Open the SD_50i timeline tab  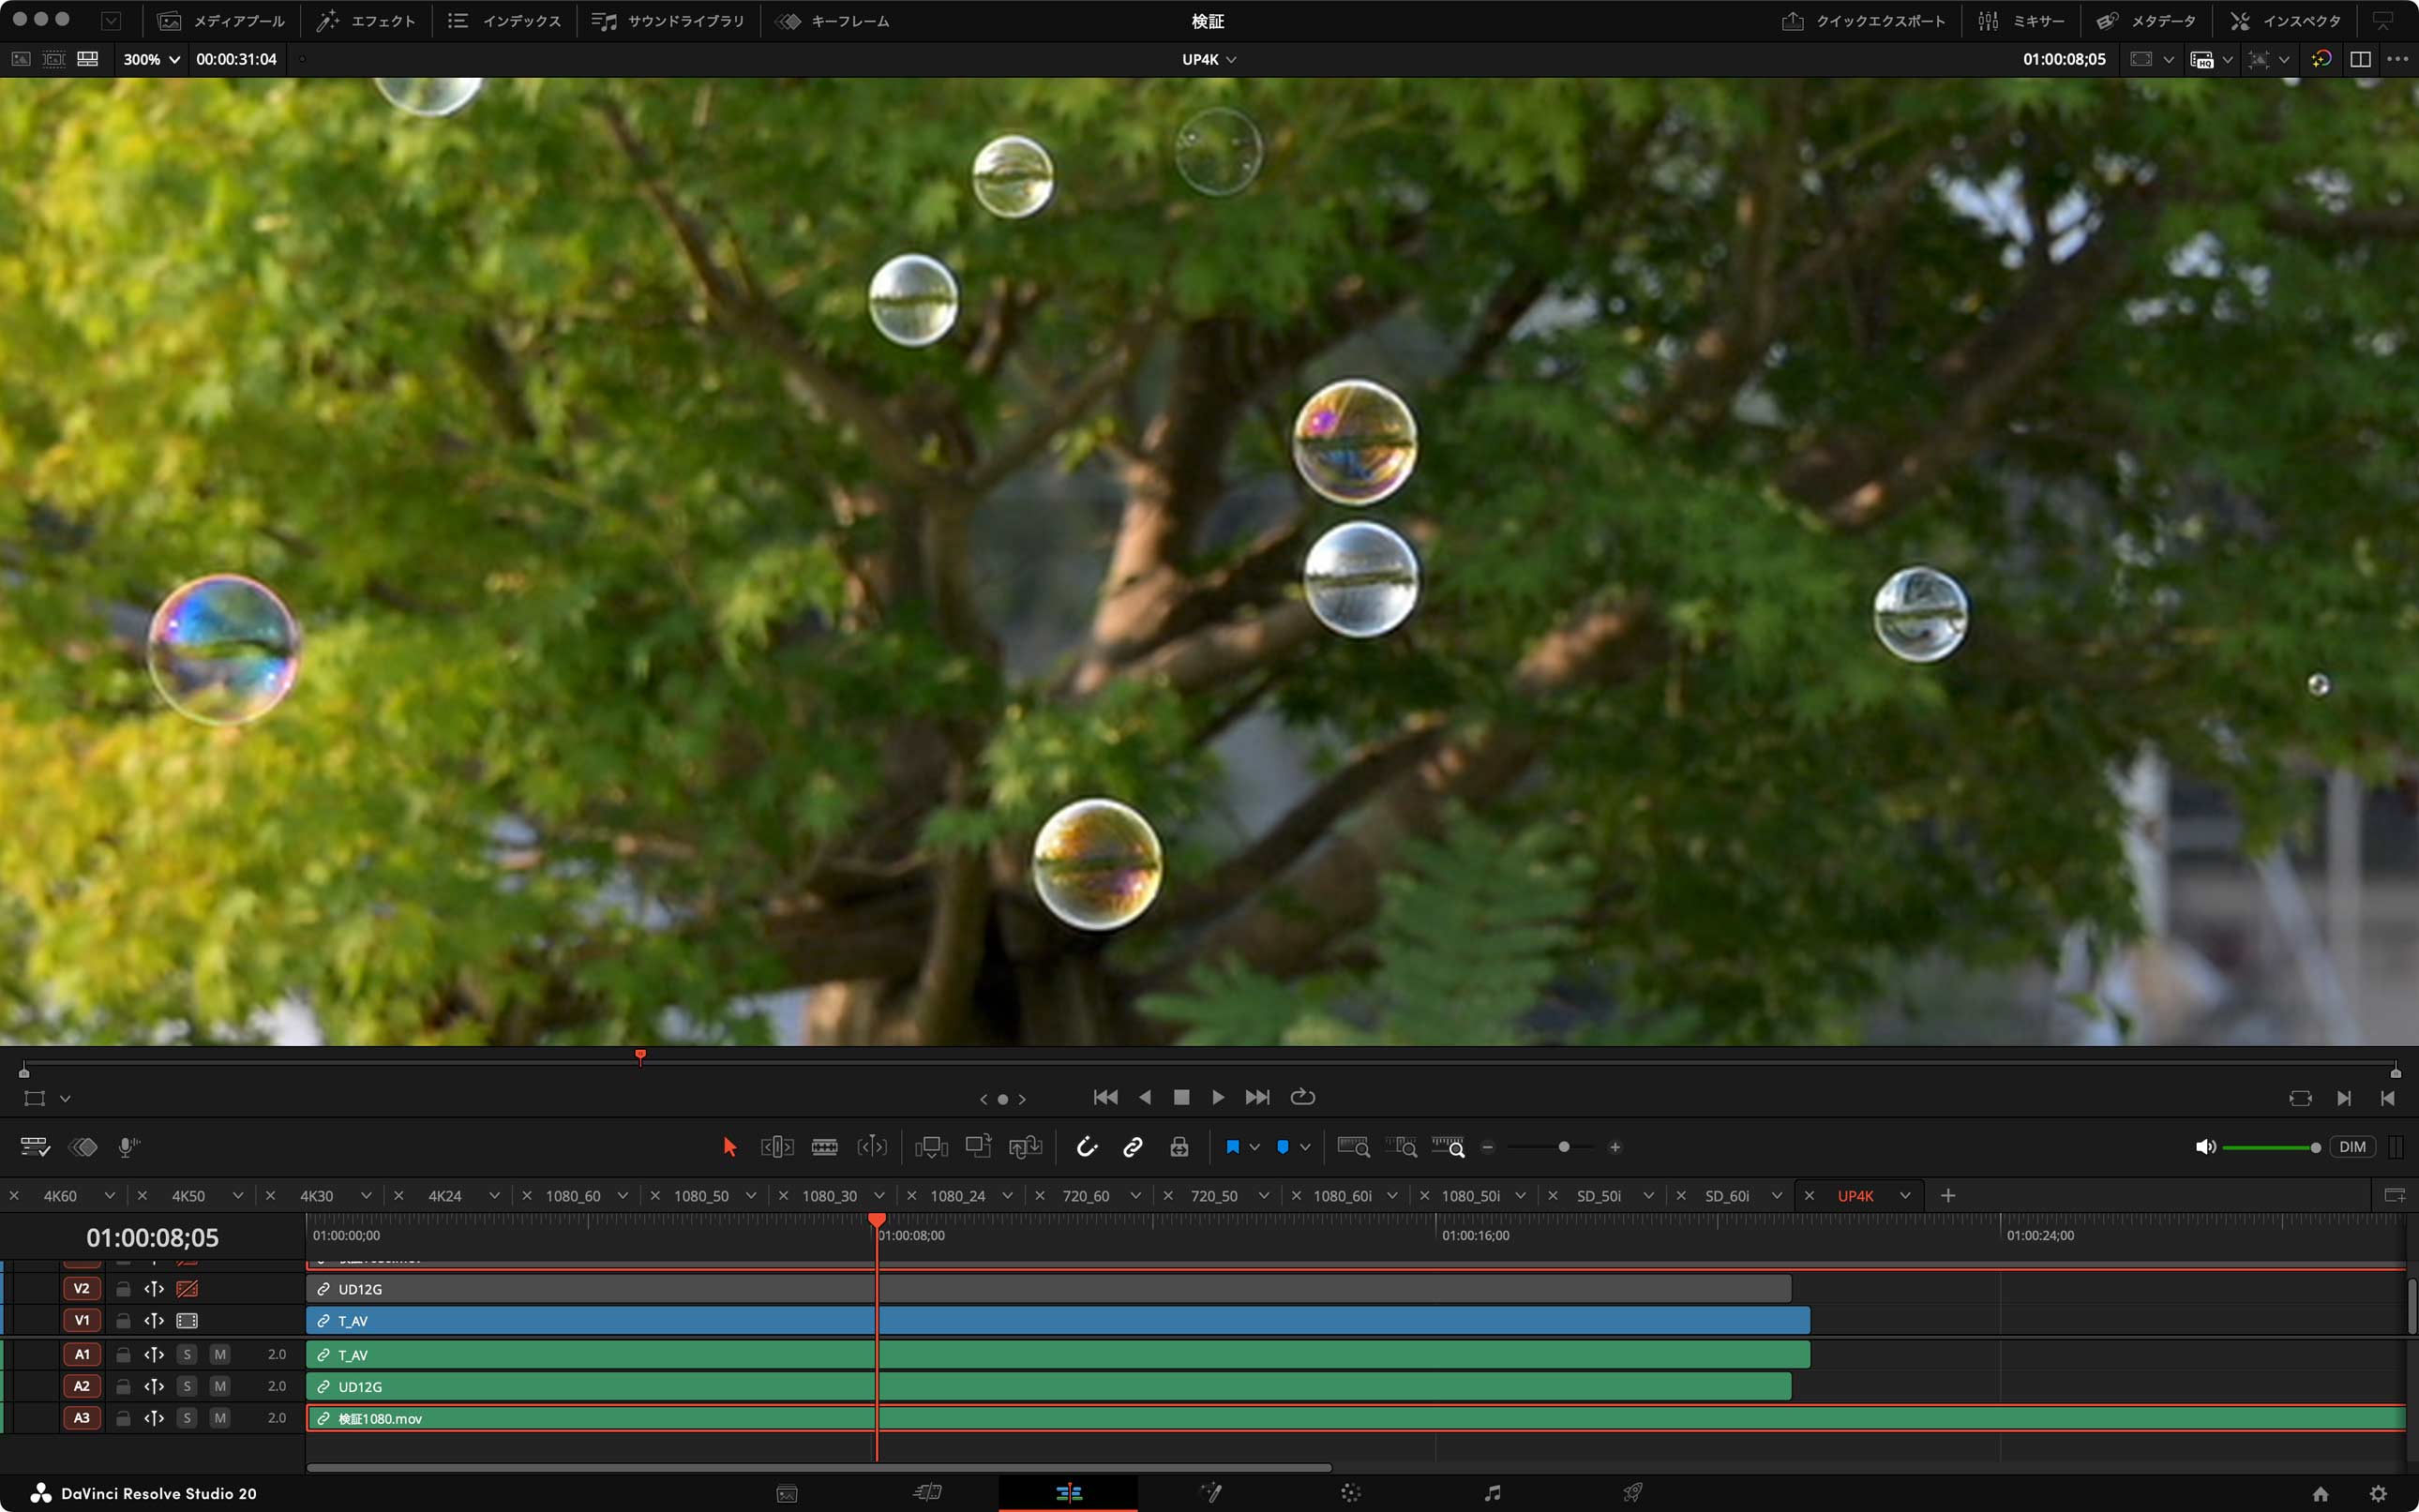click(1598, 1196)
